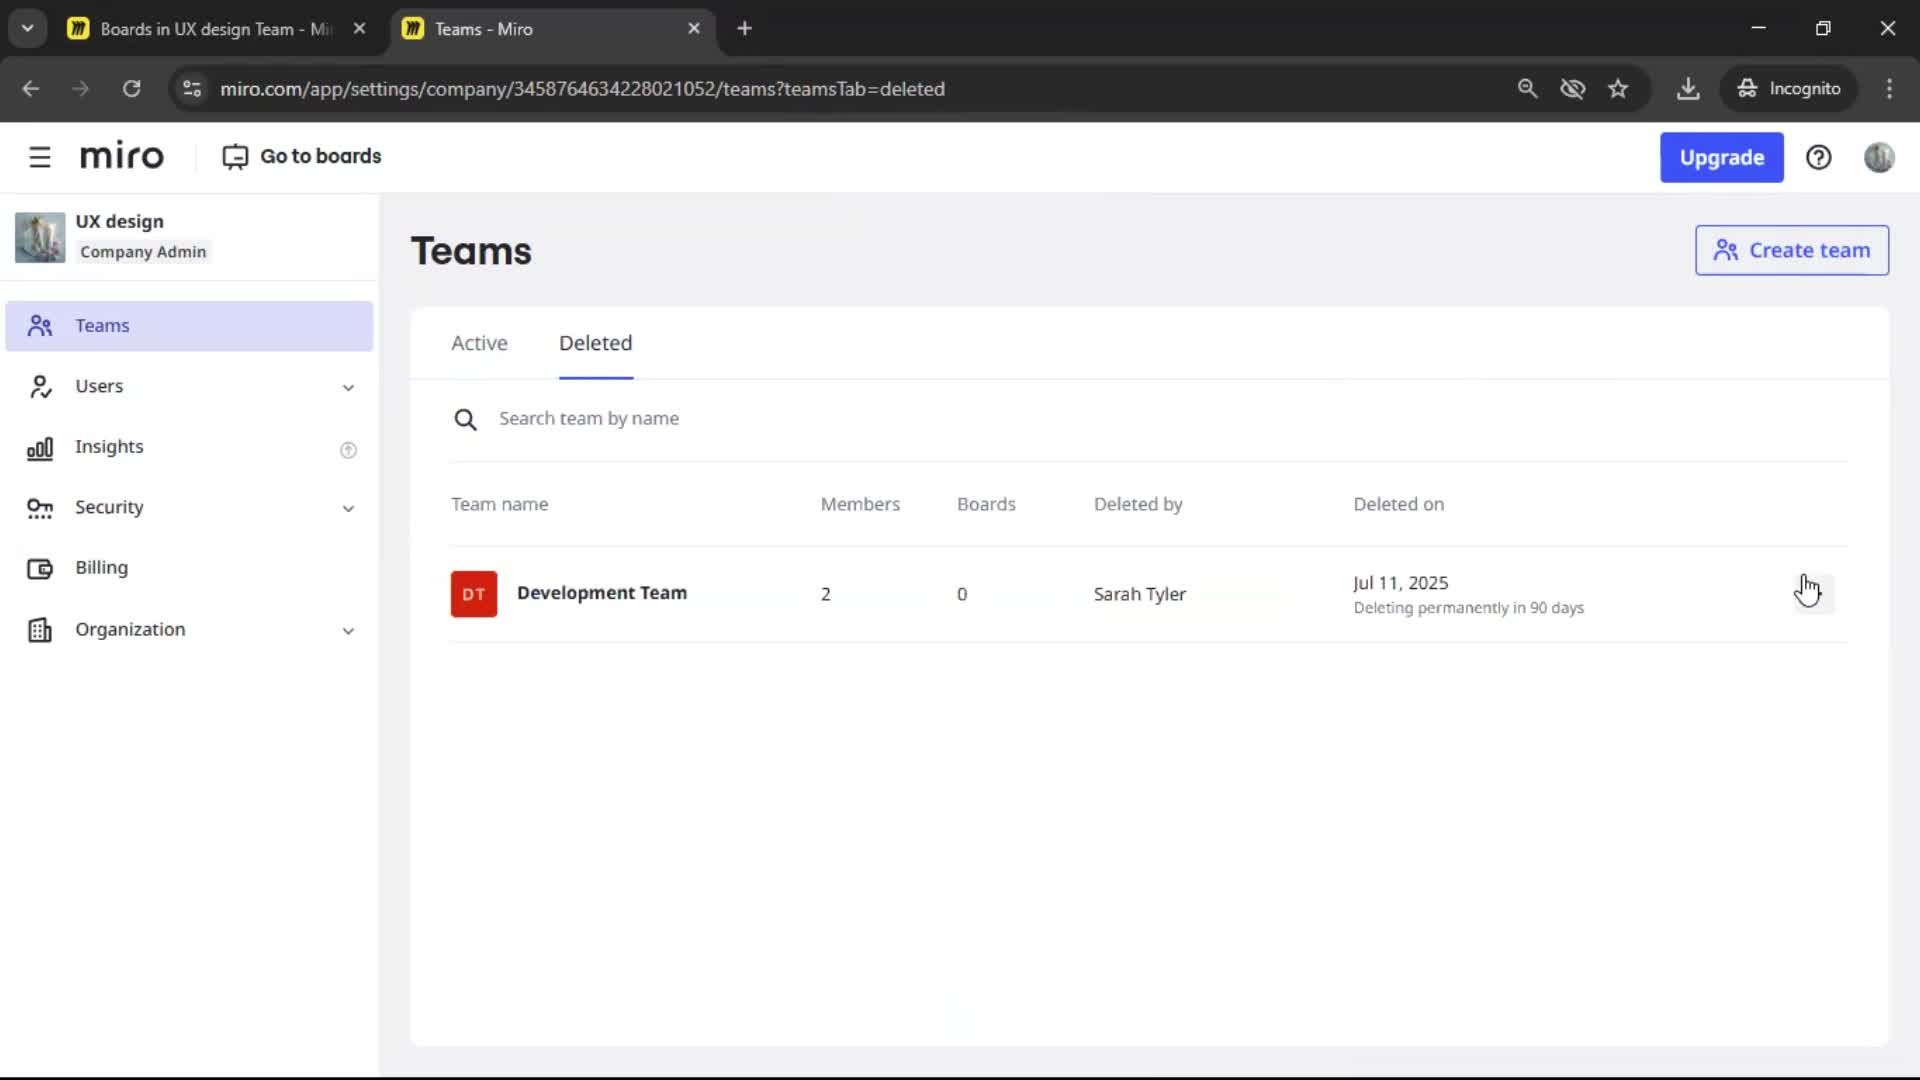Click Sarah Tyler in Deleted by column
This screenshot has width=1920, height=1080.
click(x=1139, y=594)
